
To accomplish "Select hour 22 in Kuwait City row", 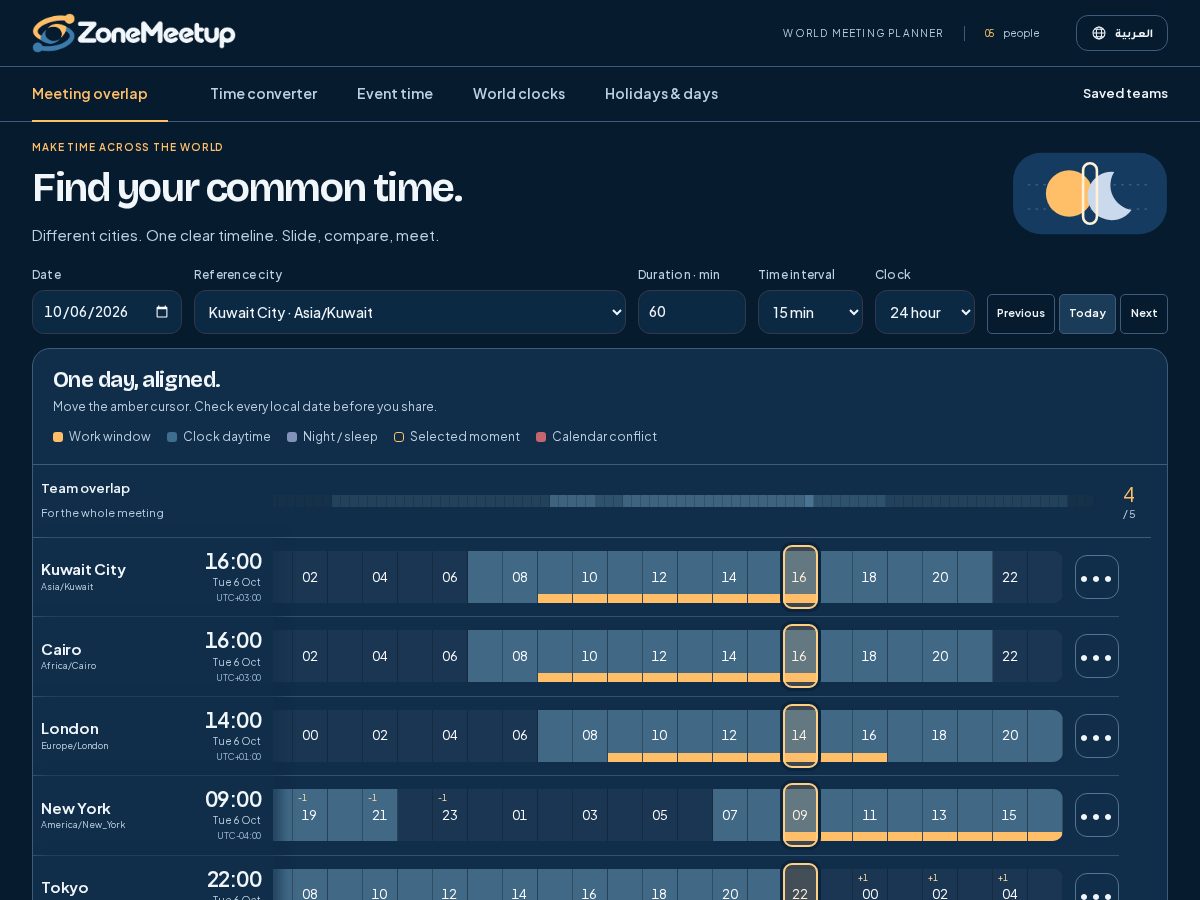I will tap(1010, 577).
